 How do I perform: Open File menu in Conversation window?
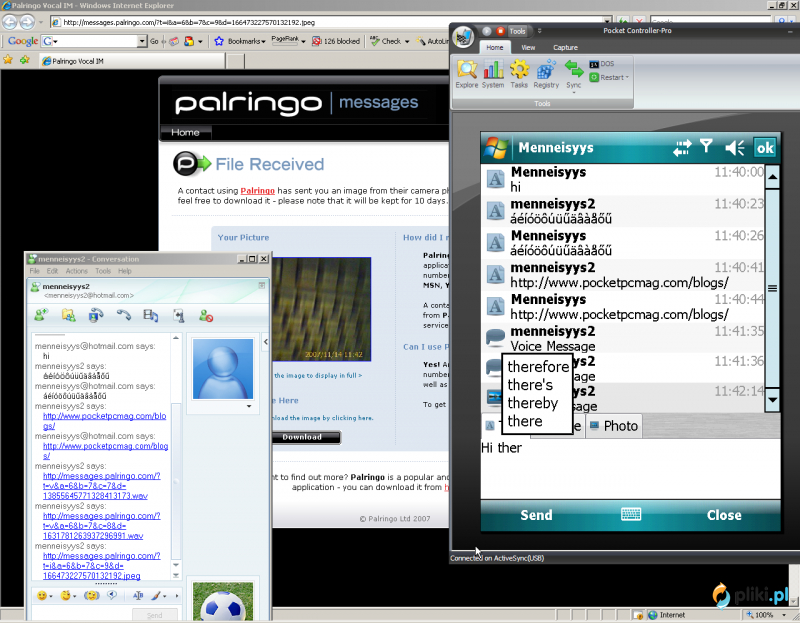[x=34, y=271]
